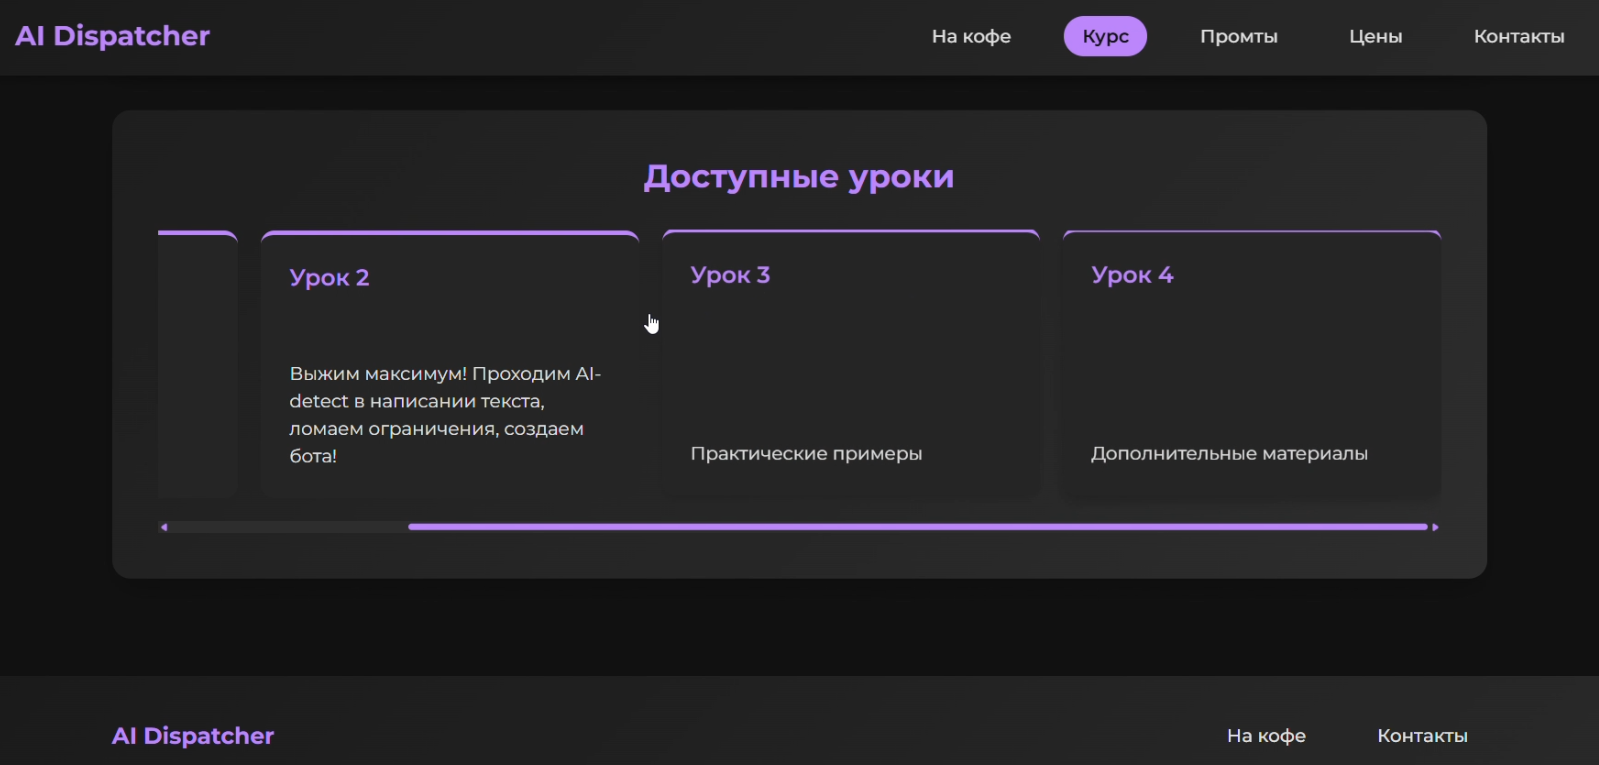Select the "Урок 3" lesson card heading
The width and height of the screenshot is (1599, 765).
tap(730, 275)
